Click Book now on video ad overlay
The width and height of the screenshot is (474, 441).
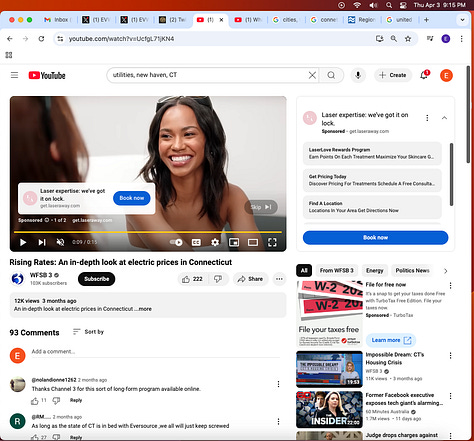pyautogui.click(x=132, y=198)
